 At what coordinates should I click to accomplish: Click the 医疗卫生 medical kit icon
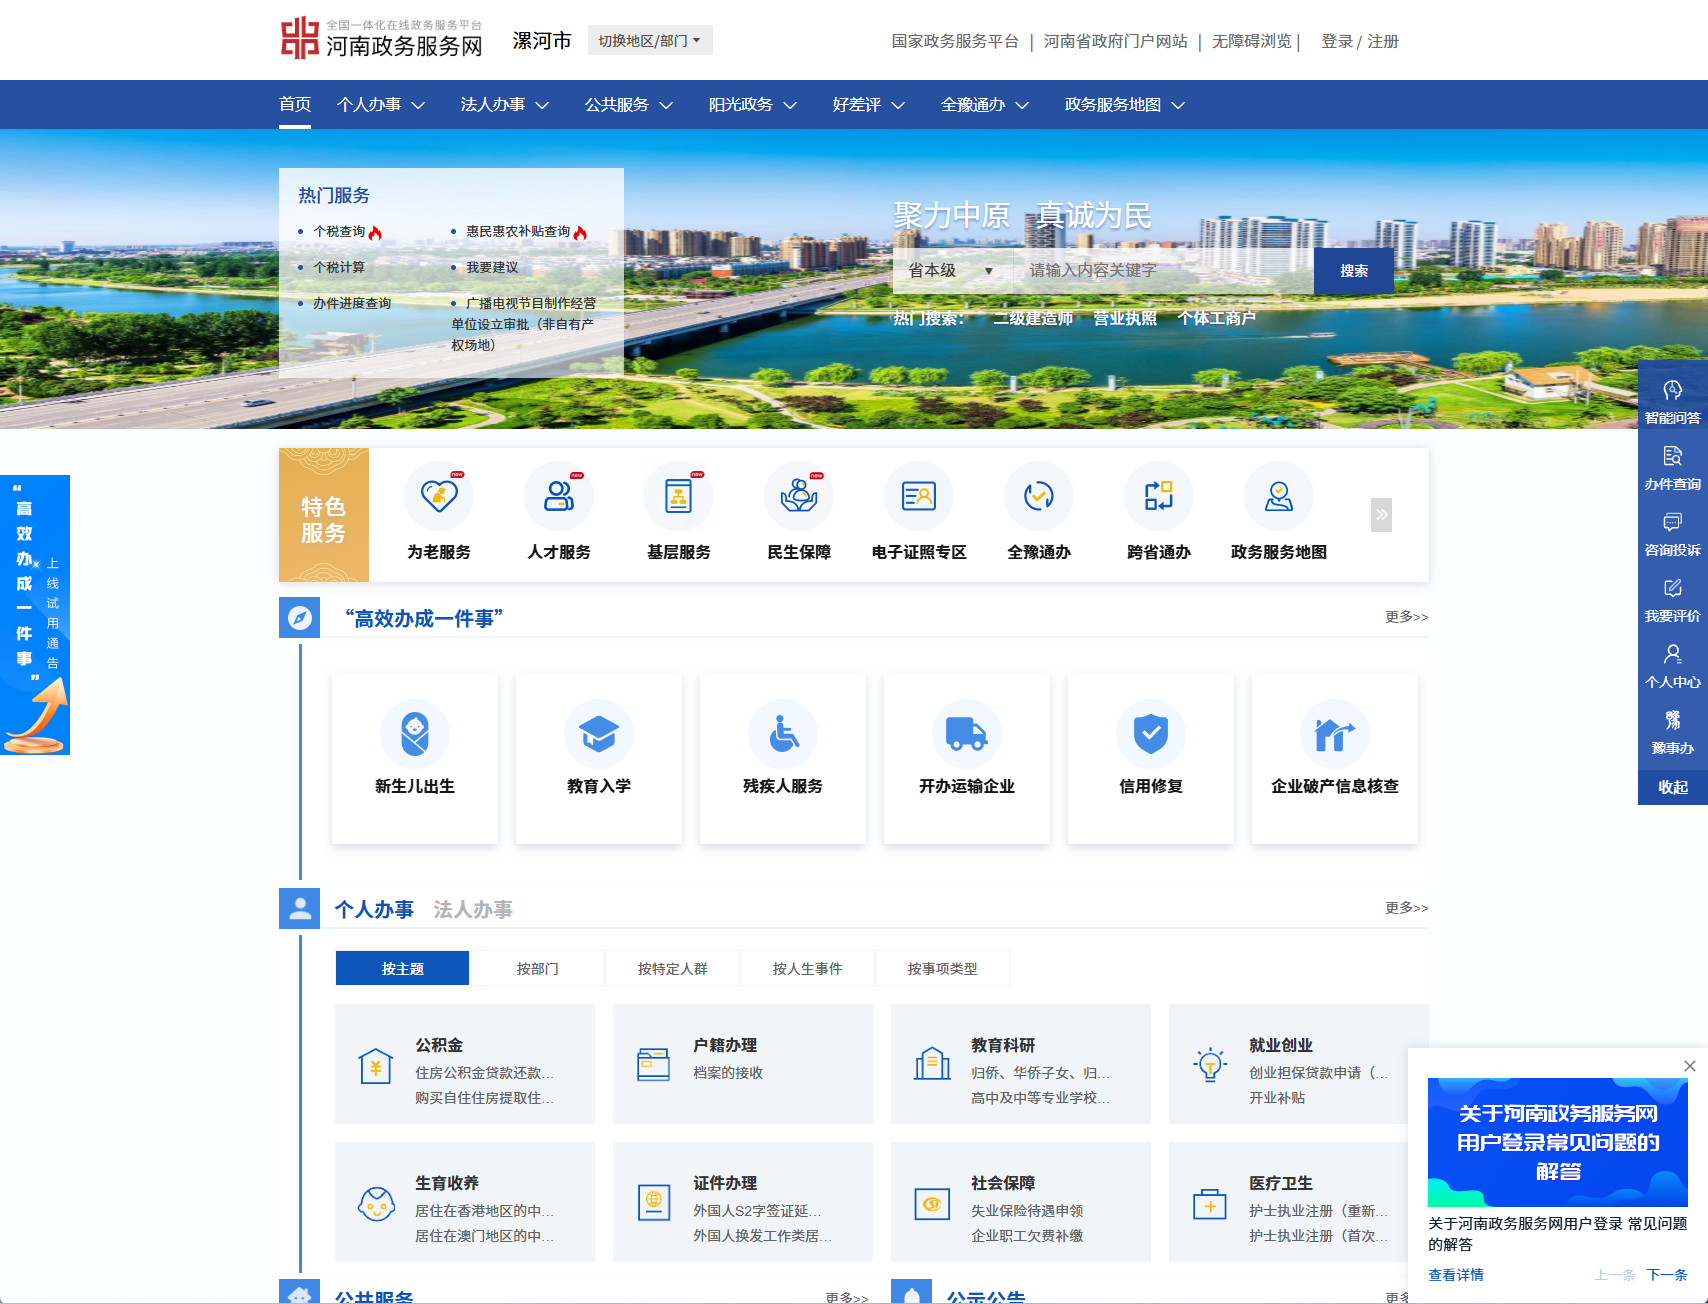coord(1210,1204)
